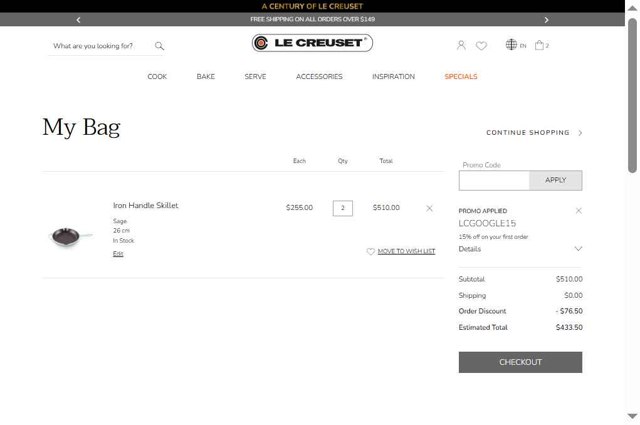Click CONTINUE SHOPPING link
Screen dimensions: 640x425
[x=528, y=133]
